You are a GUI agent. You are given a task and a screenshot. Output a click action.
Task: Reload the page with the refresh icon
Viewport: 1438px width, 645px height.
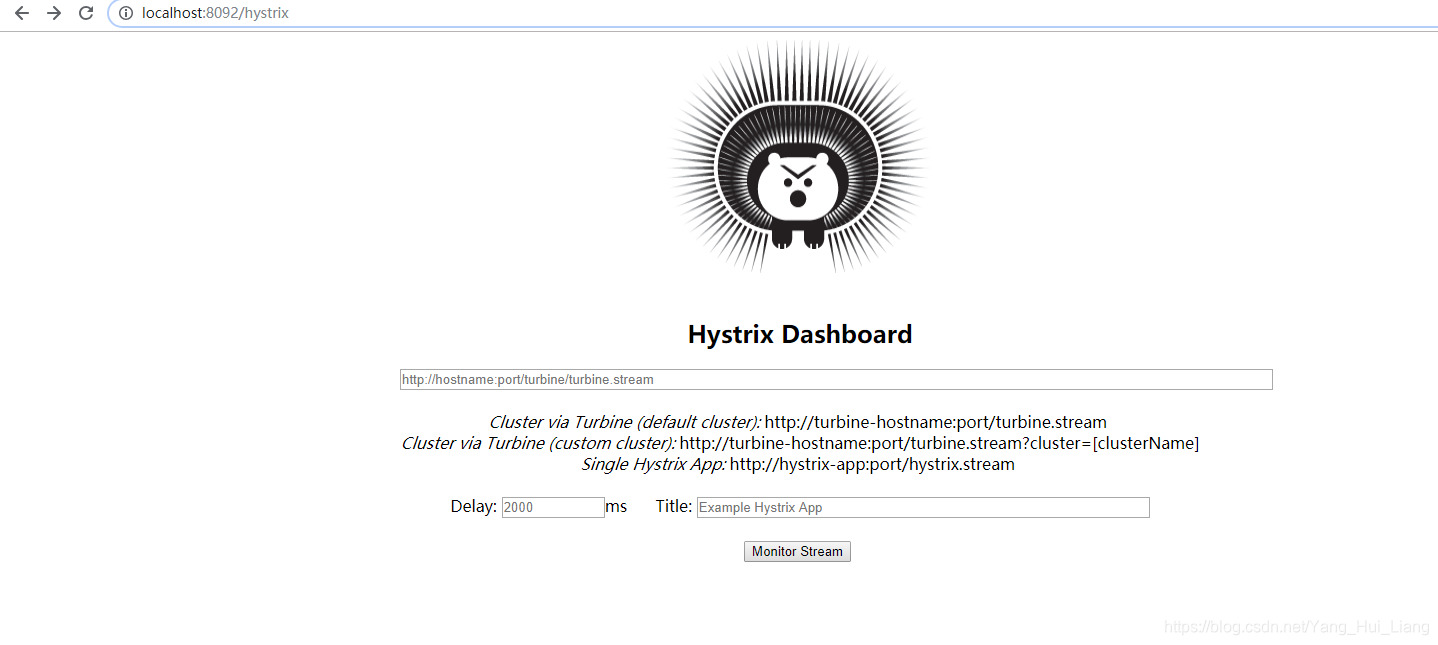pyautogui.click(x=86, y=13)
